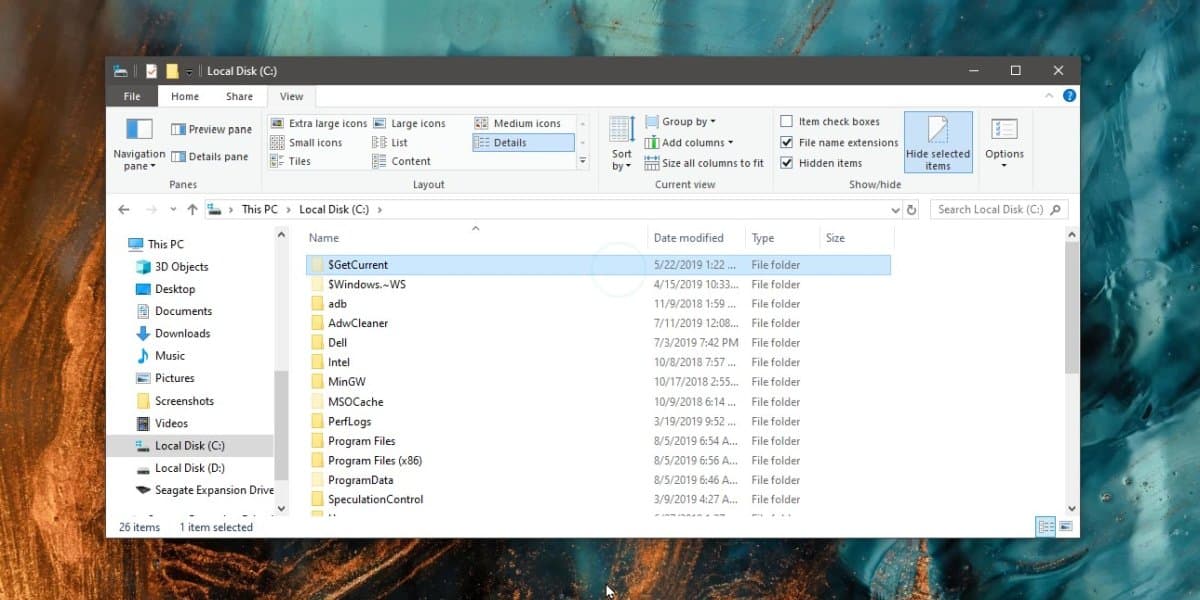Select the Details layout
Screen dimensions: 1200x600
click(522, 143)
